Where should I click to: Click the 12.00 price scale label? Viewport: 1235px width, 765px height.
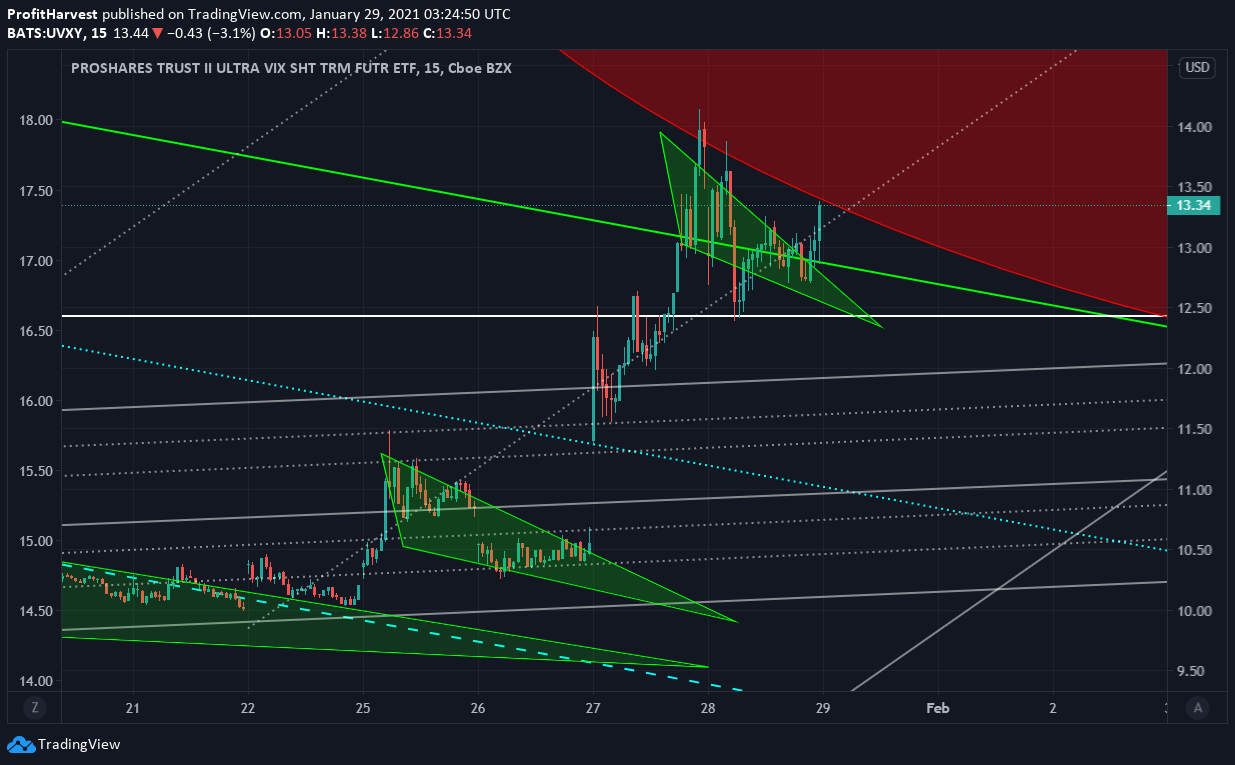click(1196, 369)
